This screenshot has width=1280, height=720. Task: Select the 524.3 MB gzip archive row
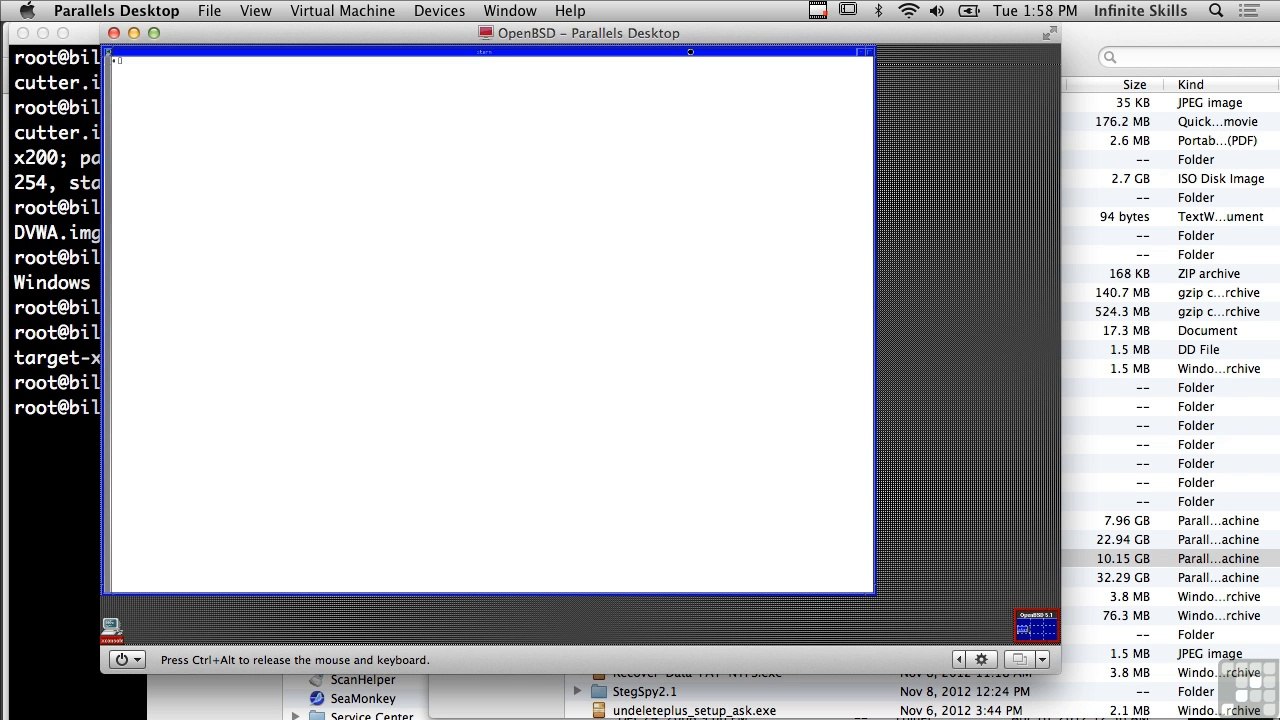coord(1172,312)
